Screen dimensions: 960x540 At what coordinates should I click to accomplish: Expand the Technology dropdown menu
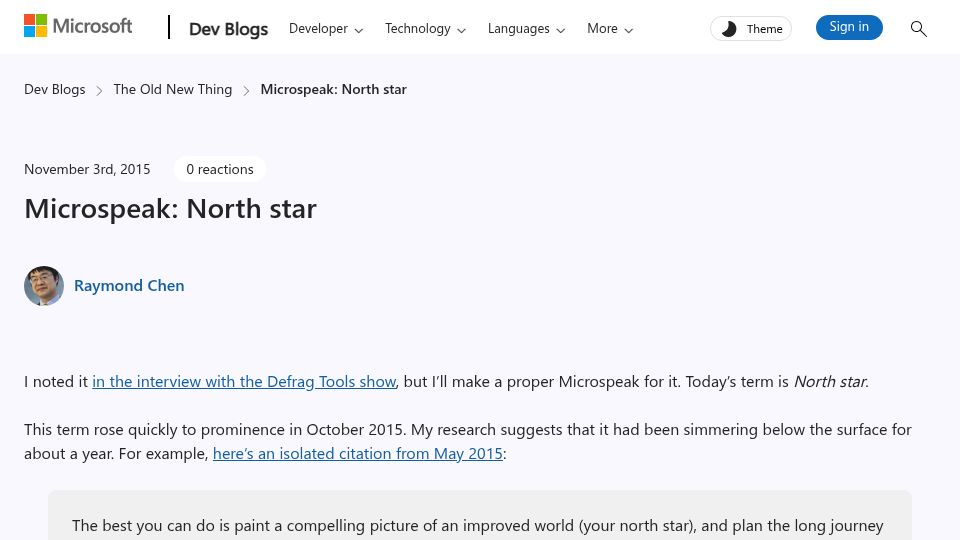coord(425,29)
